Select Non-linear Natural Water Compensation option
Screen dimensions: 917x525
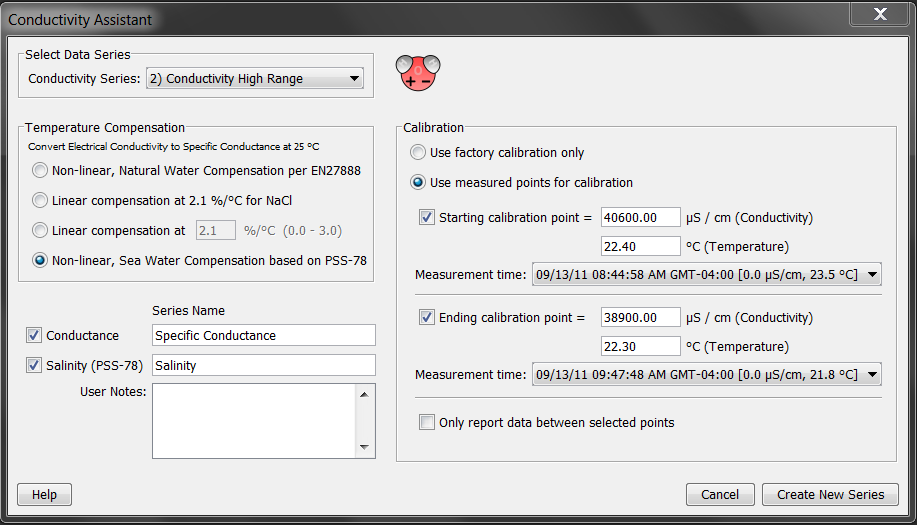click(x=40, y=170)
